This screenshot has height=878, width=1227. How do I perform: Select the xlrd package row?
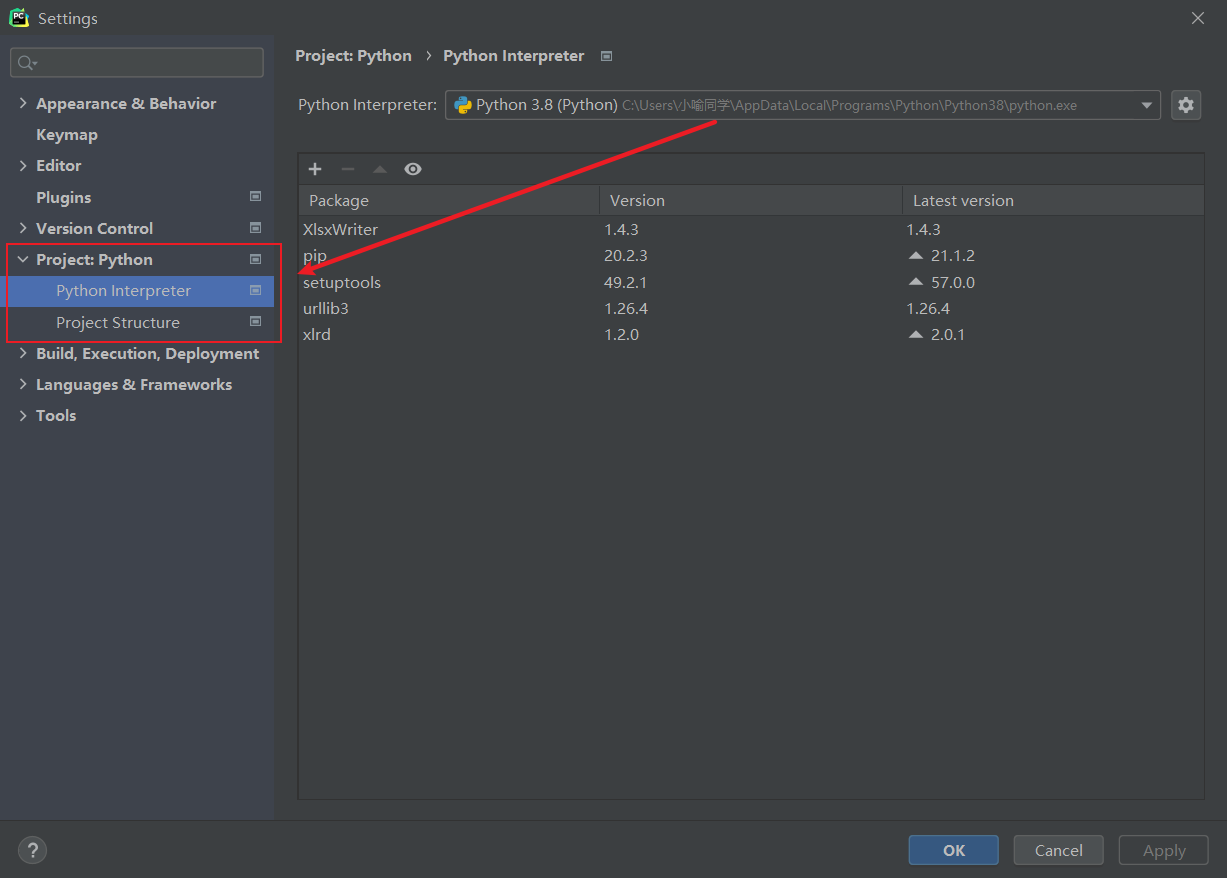tap(751, 334)
